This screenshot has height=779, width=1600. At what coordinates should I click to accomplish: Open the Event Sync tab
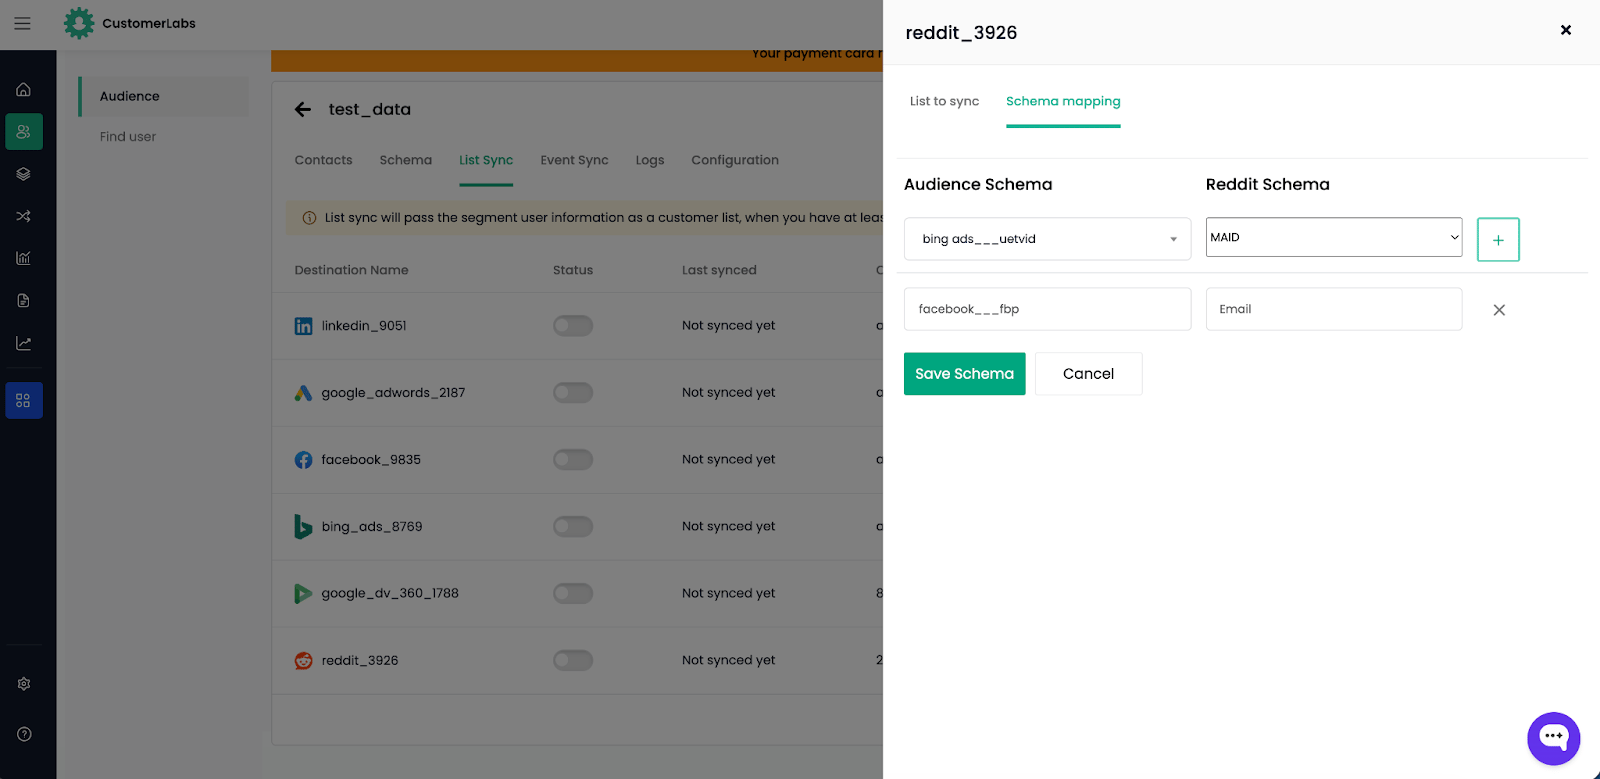point(574,160)
